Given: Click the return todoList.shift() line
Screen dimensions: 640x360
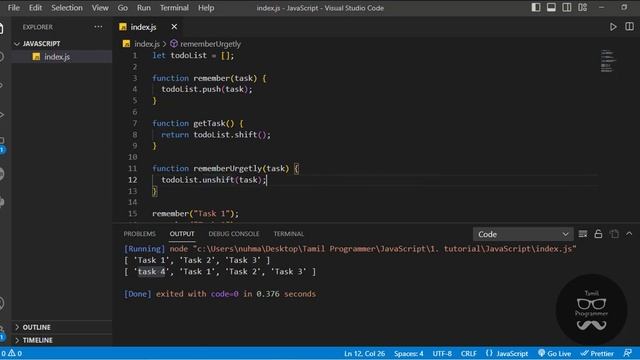Looking at the screenshot, I should [x=216, y=135].
